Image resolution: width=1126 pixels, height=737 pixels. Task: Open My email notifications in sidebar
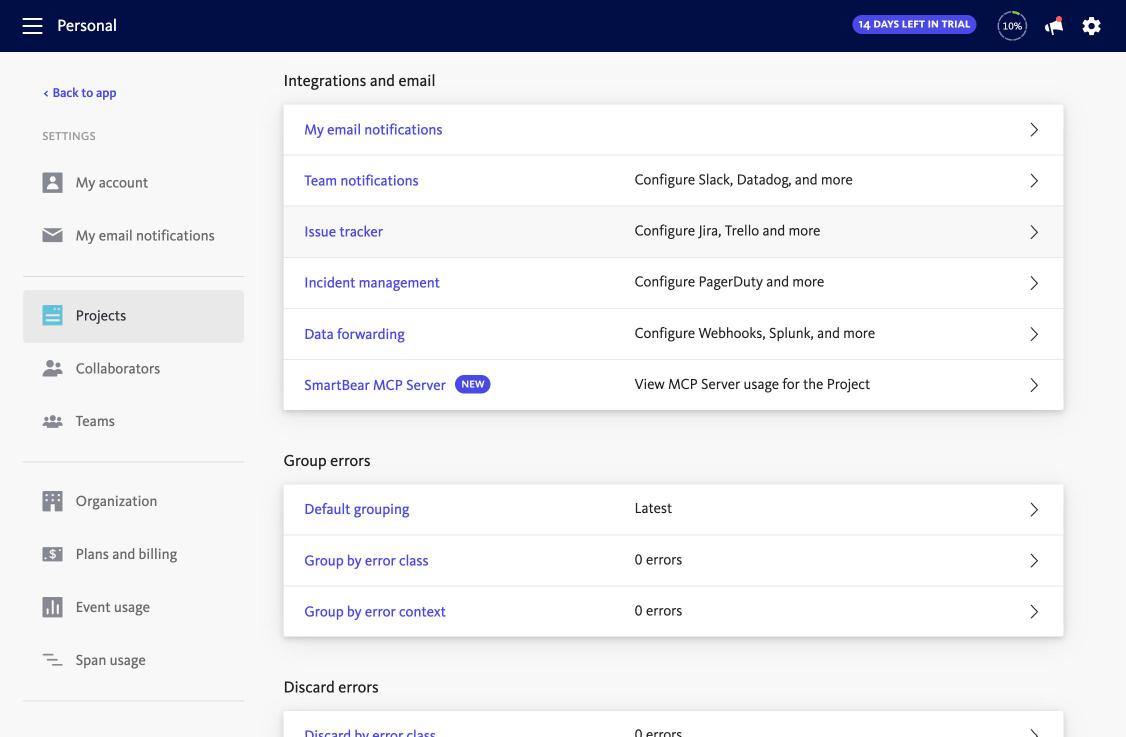click(134, 236)
